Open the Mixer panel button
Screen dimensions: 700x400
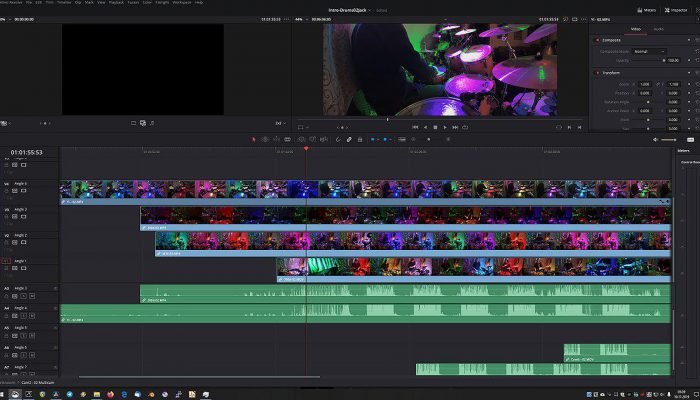(x=646, y=10)
